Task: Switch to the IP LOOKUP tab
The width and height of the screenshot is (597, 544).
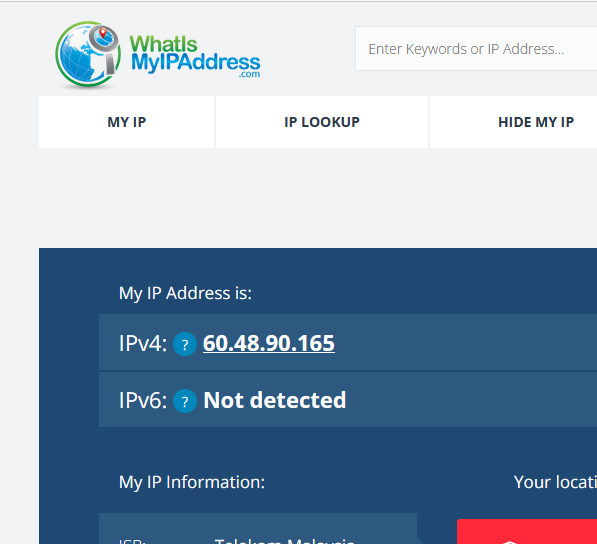Action: point(322,122)
